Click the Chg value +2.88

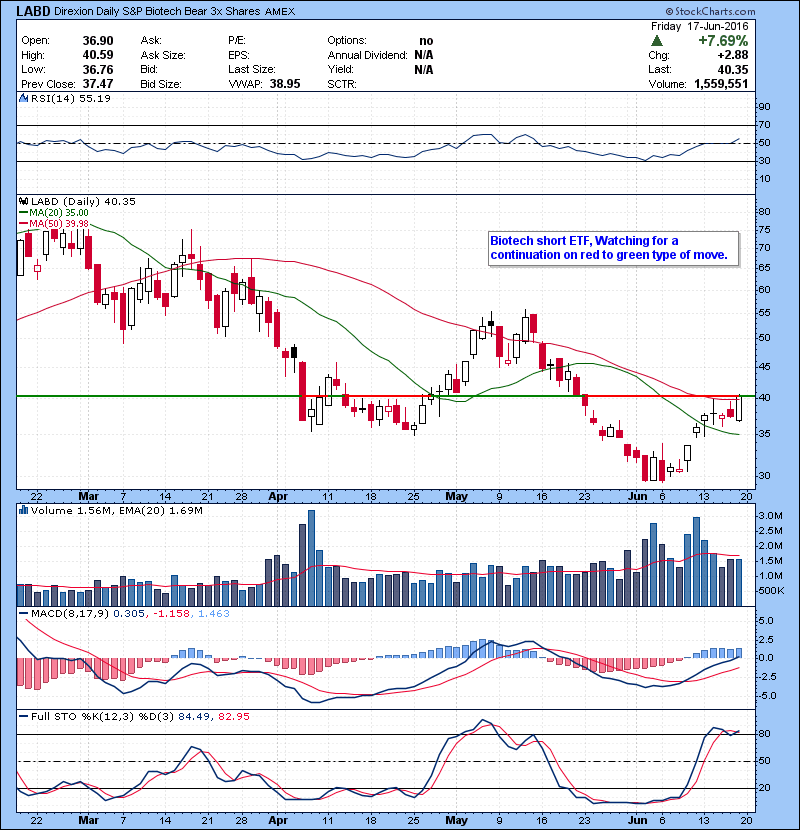point(733,55)
